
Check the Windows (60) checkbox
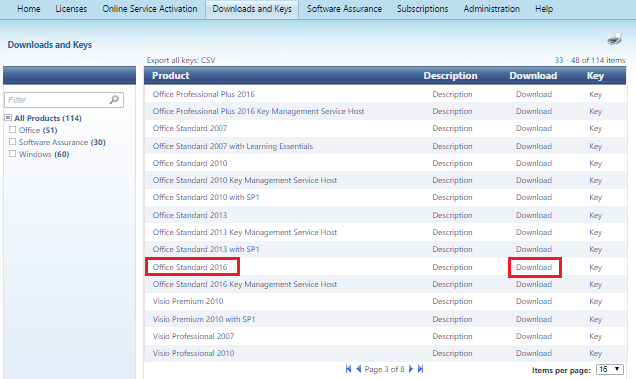pyautogui.click(x=13, y=154)
